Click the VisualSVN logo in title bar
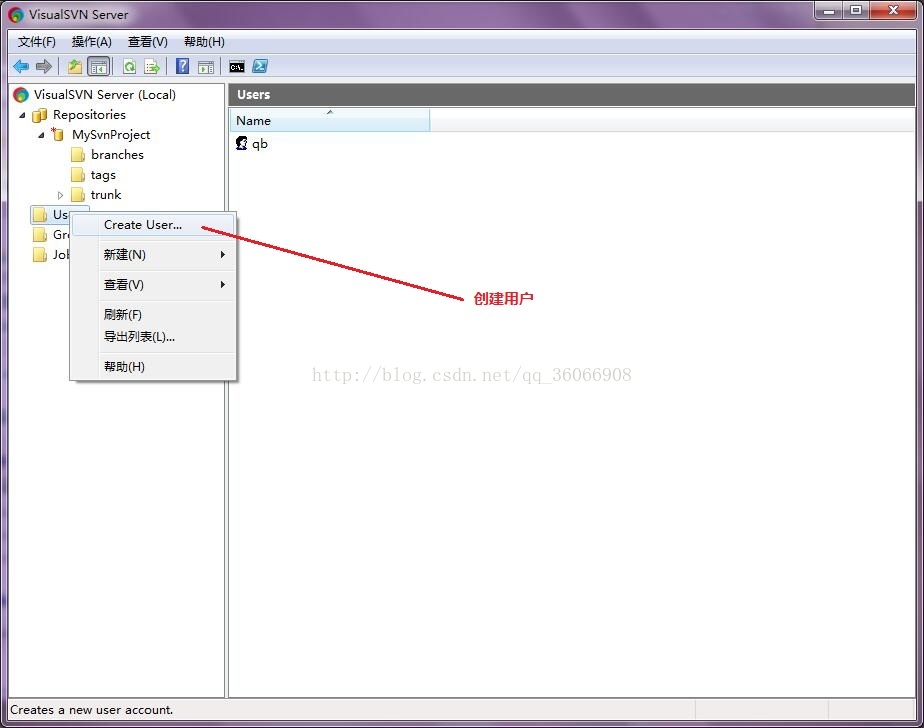Image resolution: width=924 pixels, height=728 pixels. (16, 15)
